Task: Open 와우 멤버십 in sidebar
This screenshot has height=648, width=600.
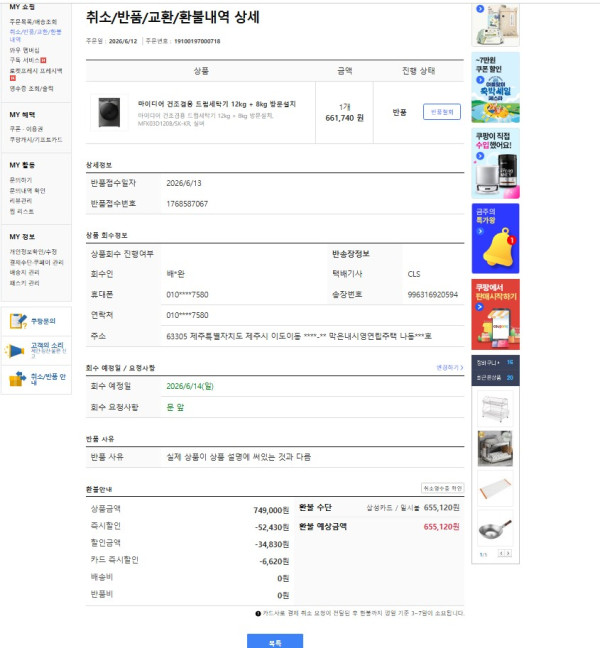Action: [25, 50]
